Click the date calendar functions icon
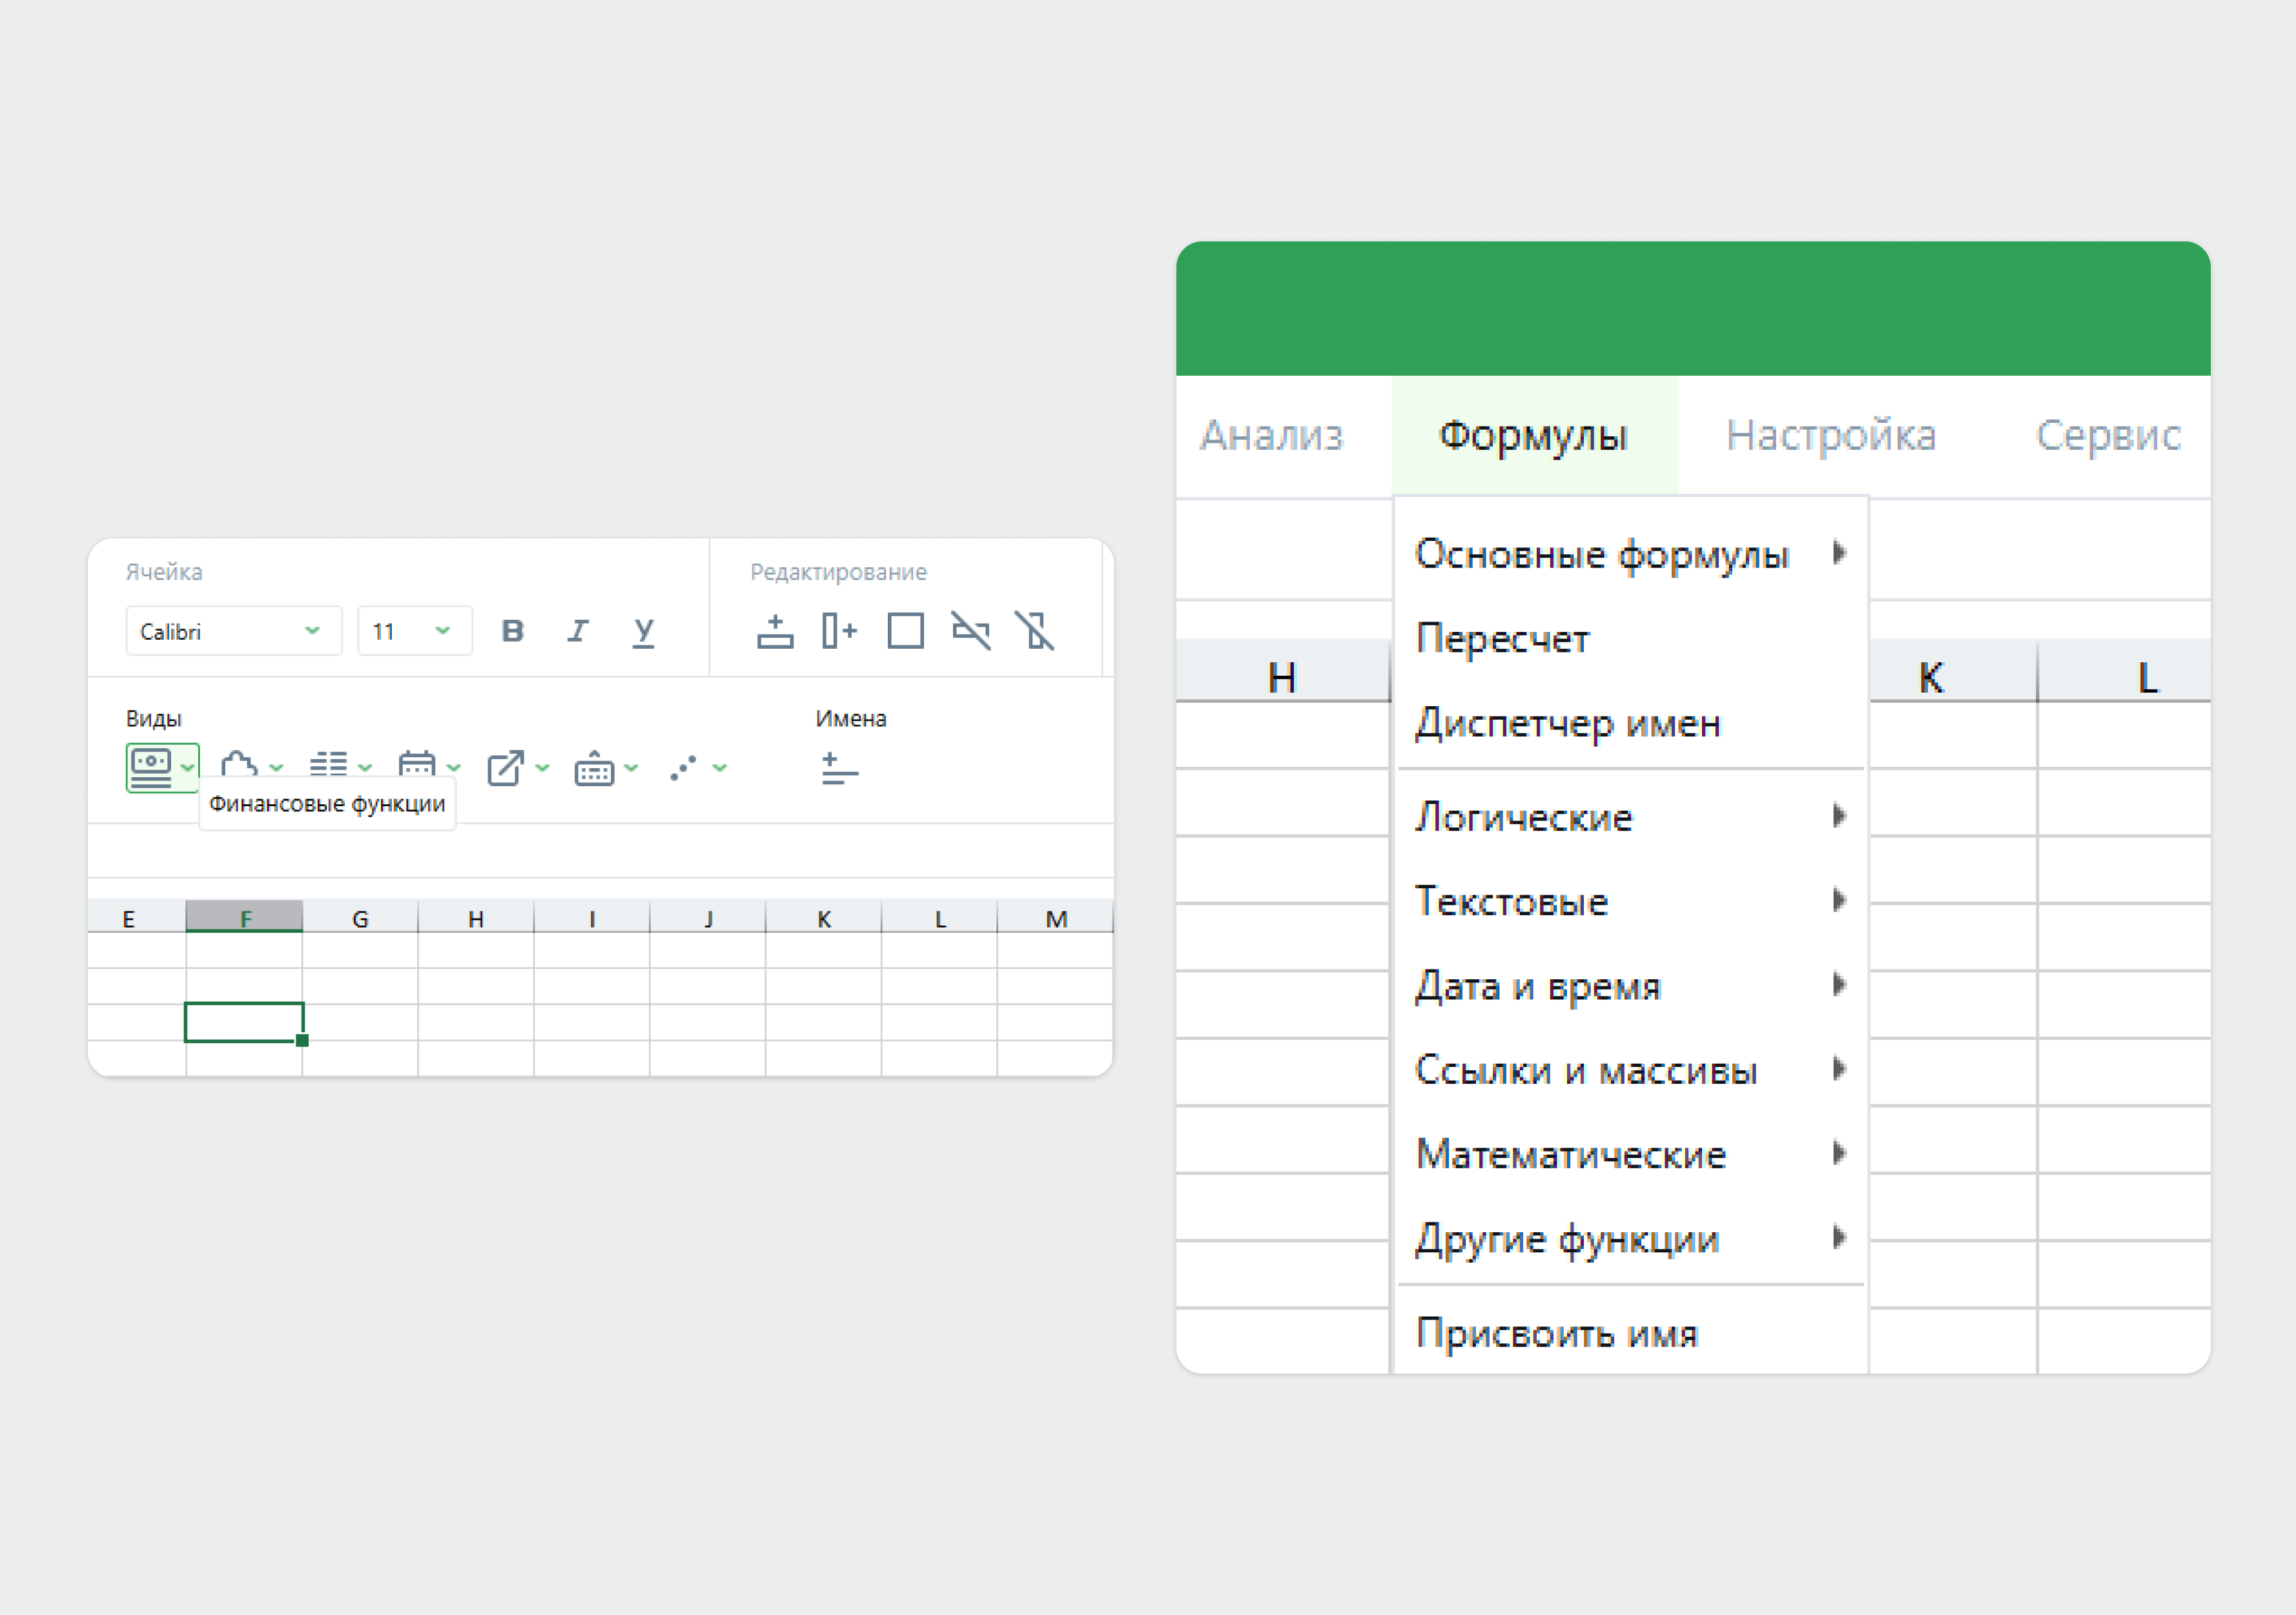This screenshot has height=1615, width=2296. (416, 765)
